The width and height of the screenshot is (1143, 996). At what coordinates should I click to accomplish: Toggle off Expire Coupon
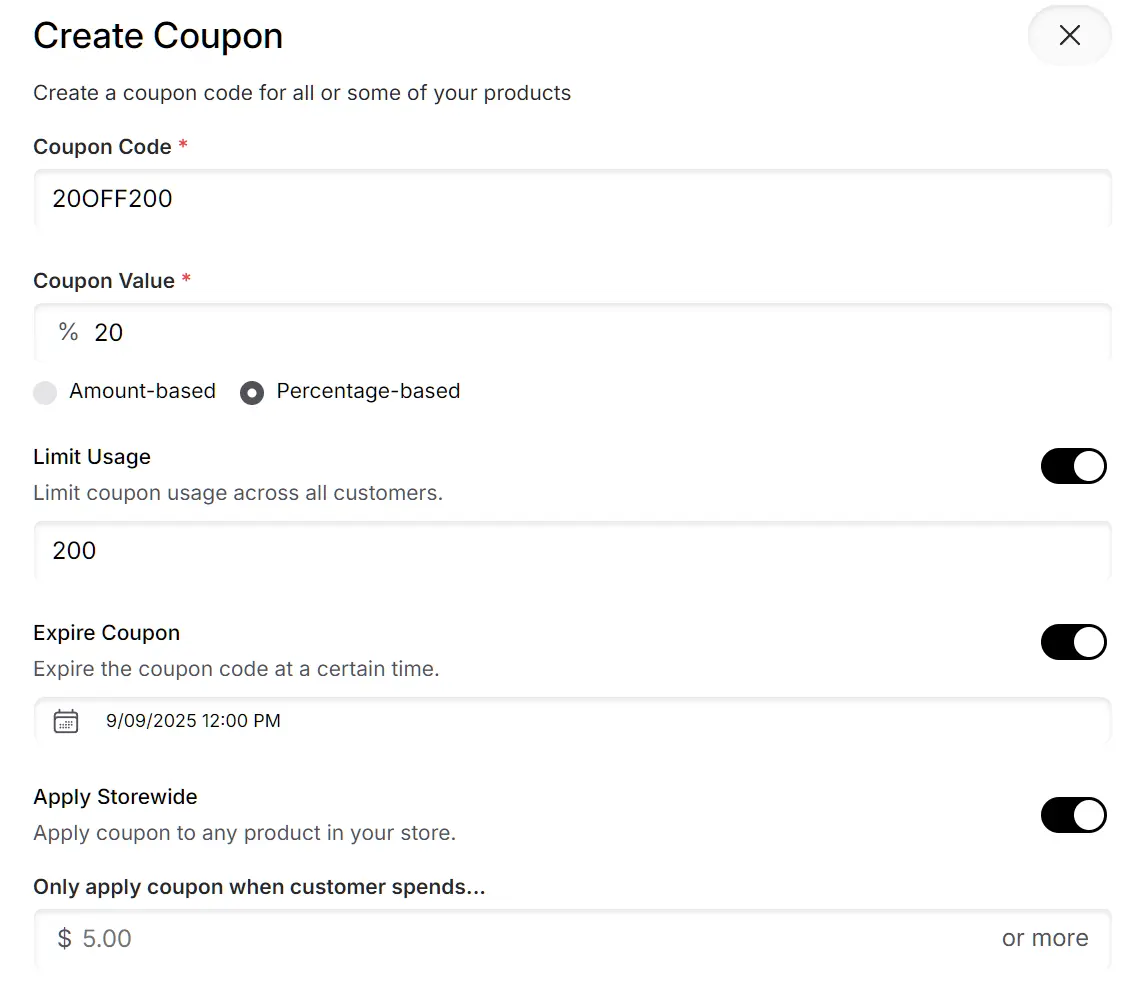(1074, 642)
